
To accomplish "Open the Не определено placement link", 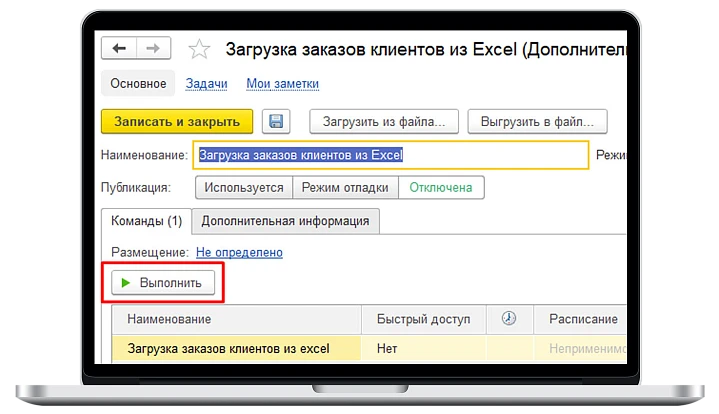I will click(x=239, y=253).
